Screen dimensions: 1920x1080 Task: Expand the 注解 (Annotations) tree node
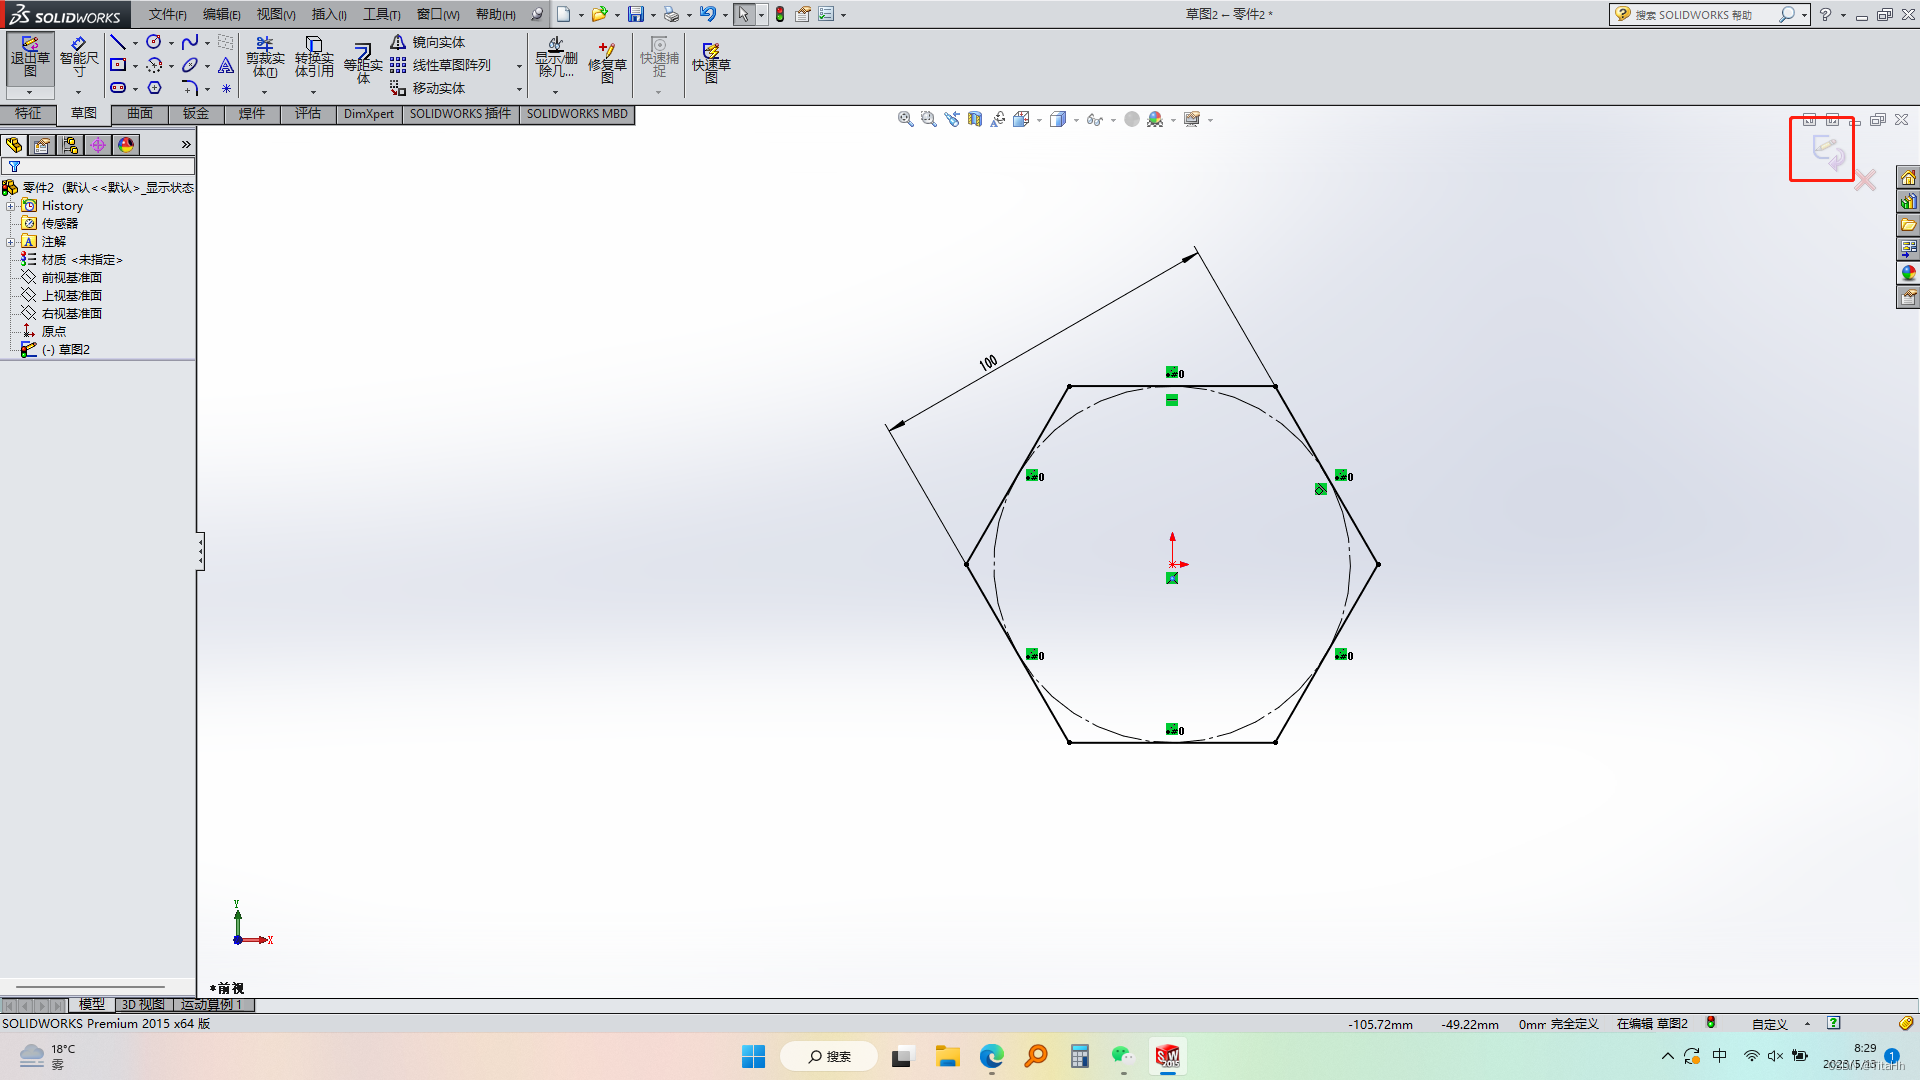pos(11,242)
